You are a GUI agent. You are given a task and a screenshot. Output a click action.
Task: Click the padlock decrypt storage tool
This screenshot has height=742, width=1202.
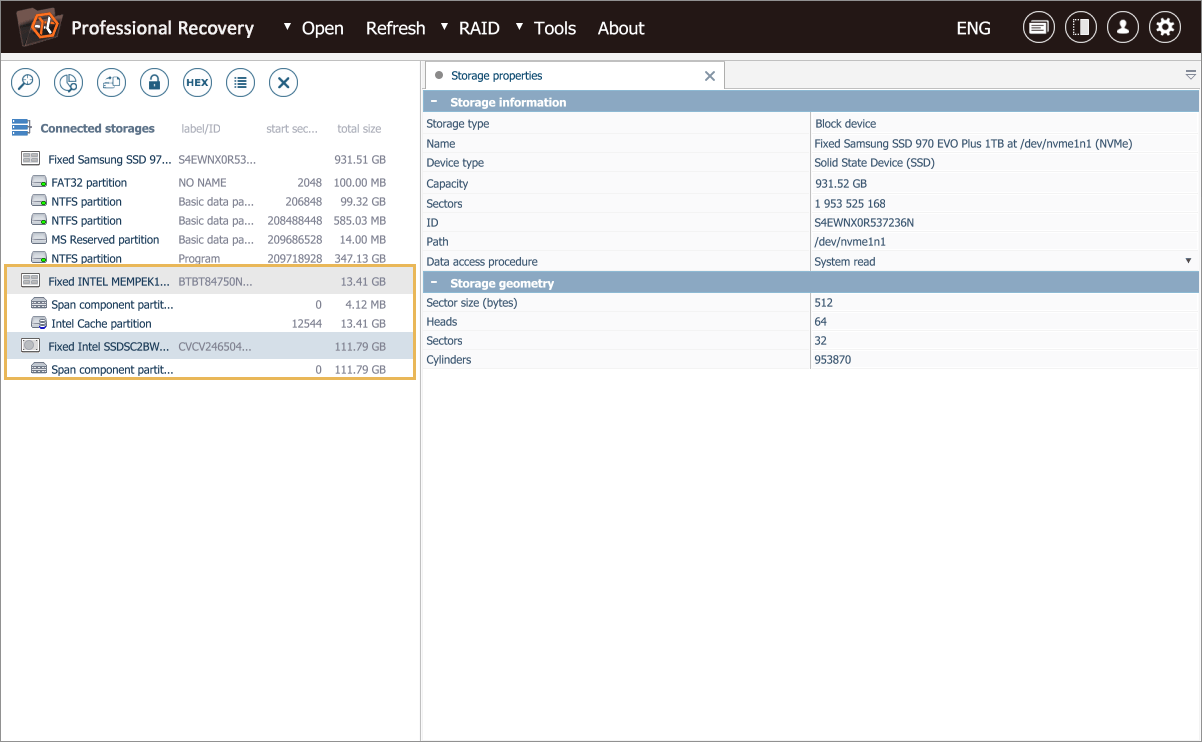[154, 83]
